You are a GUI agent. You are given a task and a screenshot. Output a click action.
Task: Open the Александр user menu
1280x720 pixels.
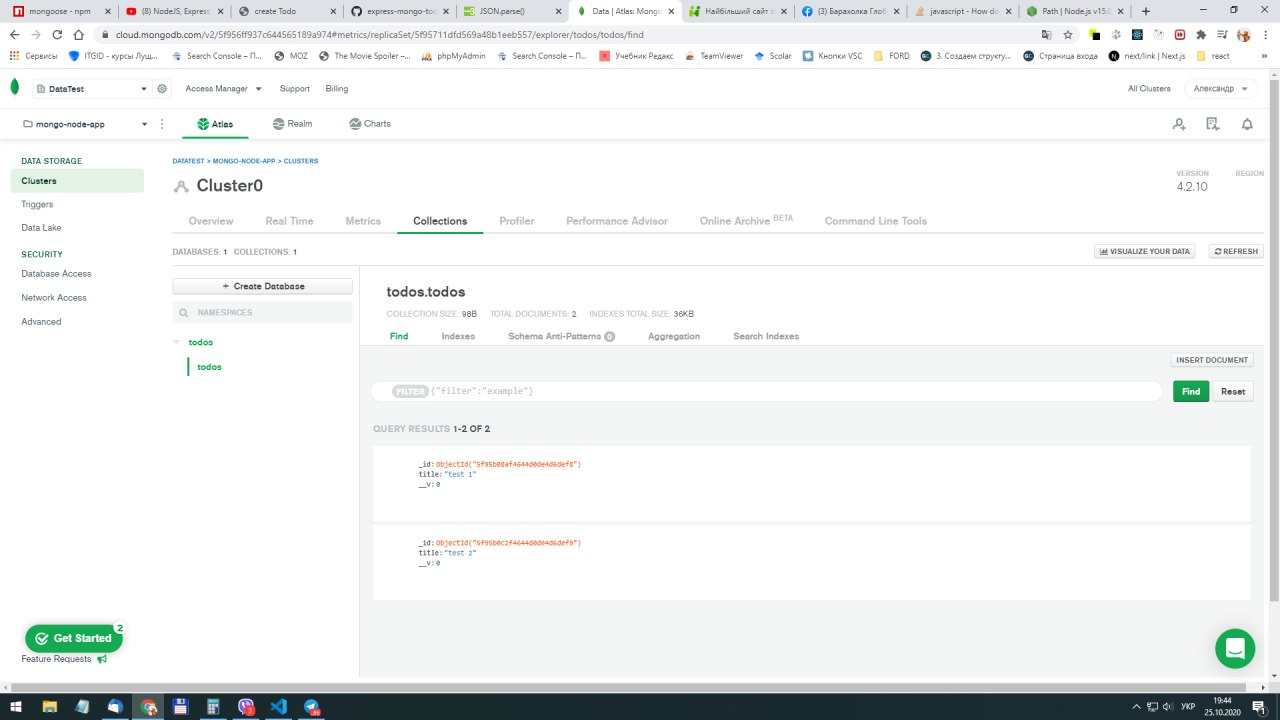point(1221,89)
